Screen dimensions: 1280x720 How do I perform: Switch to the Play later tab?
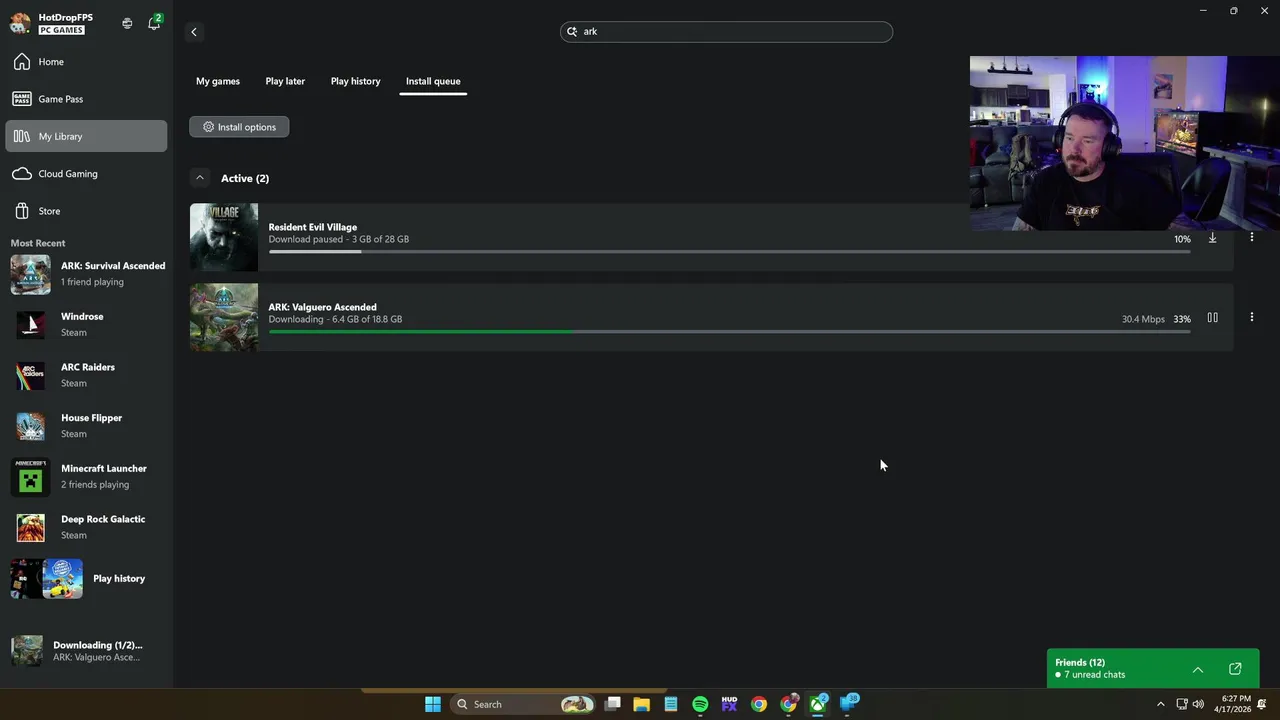pos(285,81)
